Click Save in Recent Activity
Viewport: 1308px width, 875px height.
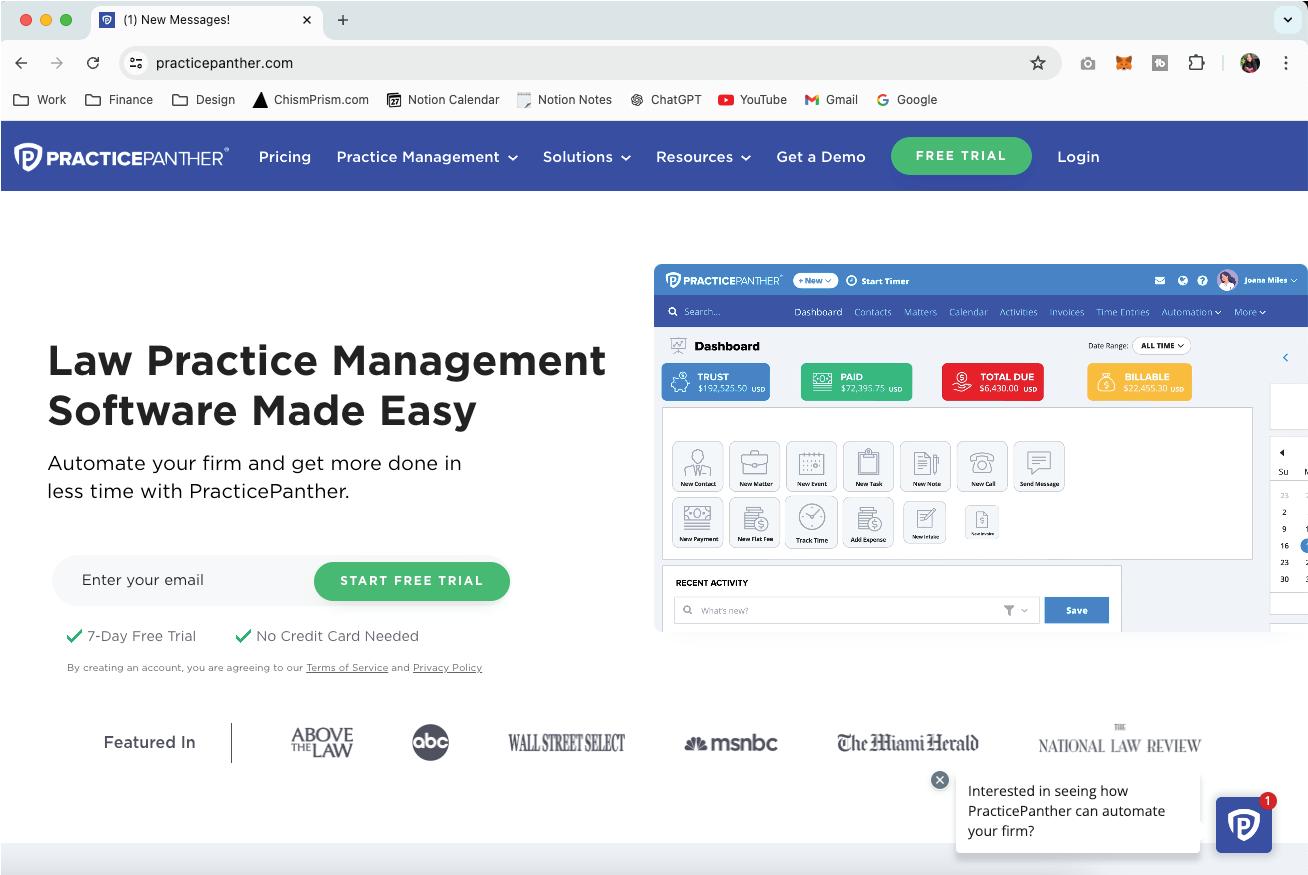click(x=1077, y=610)
